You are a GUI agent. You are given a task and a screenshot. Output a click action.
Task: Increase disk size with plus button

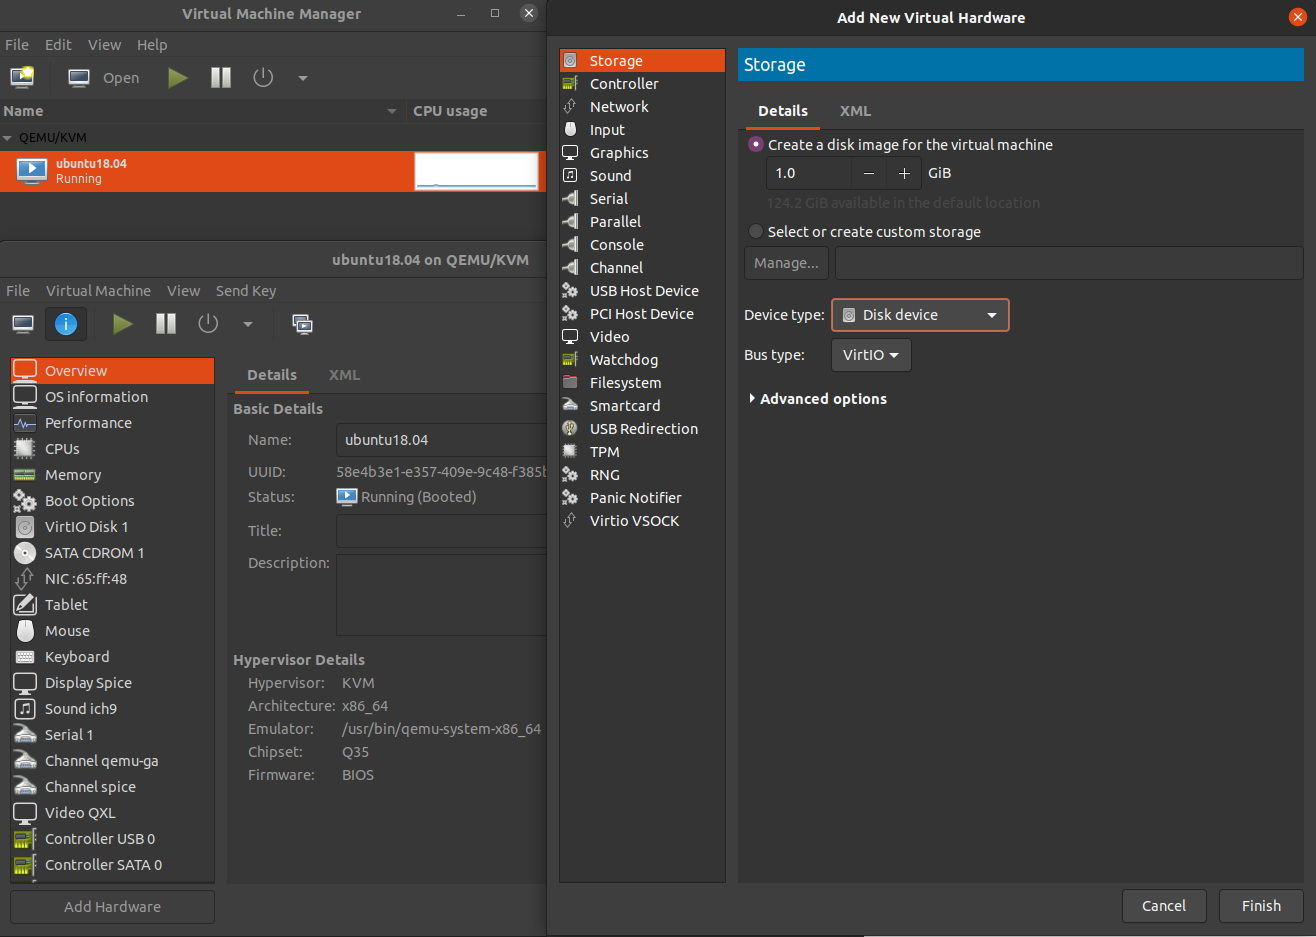pos(904,173)
